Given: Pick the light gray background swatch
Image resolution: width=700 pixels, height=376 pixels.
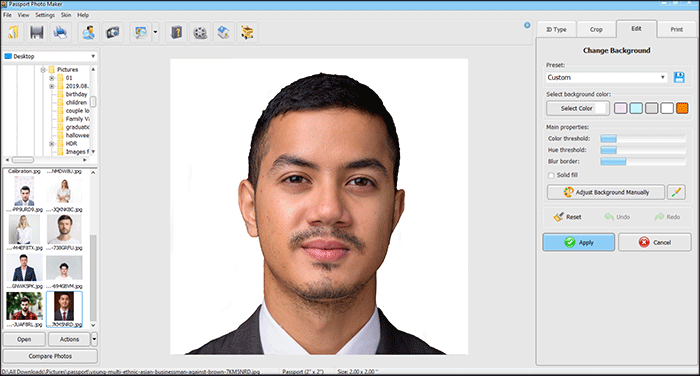Looking at the screenshot, I should tap(651, 108).
